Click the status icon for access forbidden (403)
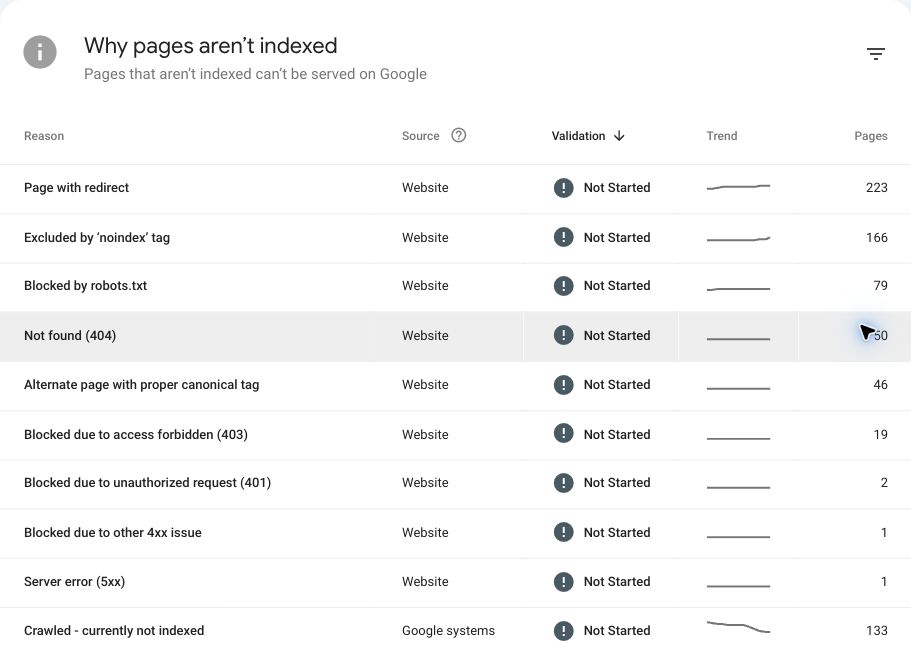This screenshot has height=650, width=911. click(x=564, y=434)
